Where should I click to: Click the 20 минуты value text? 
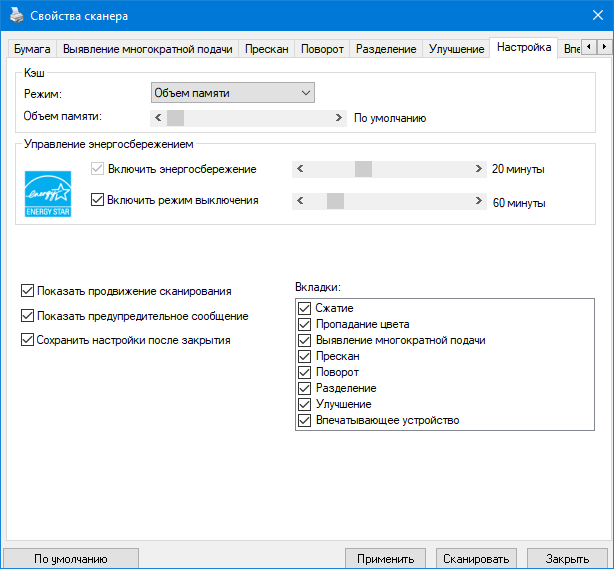coord(518,169)
